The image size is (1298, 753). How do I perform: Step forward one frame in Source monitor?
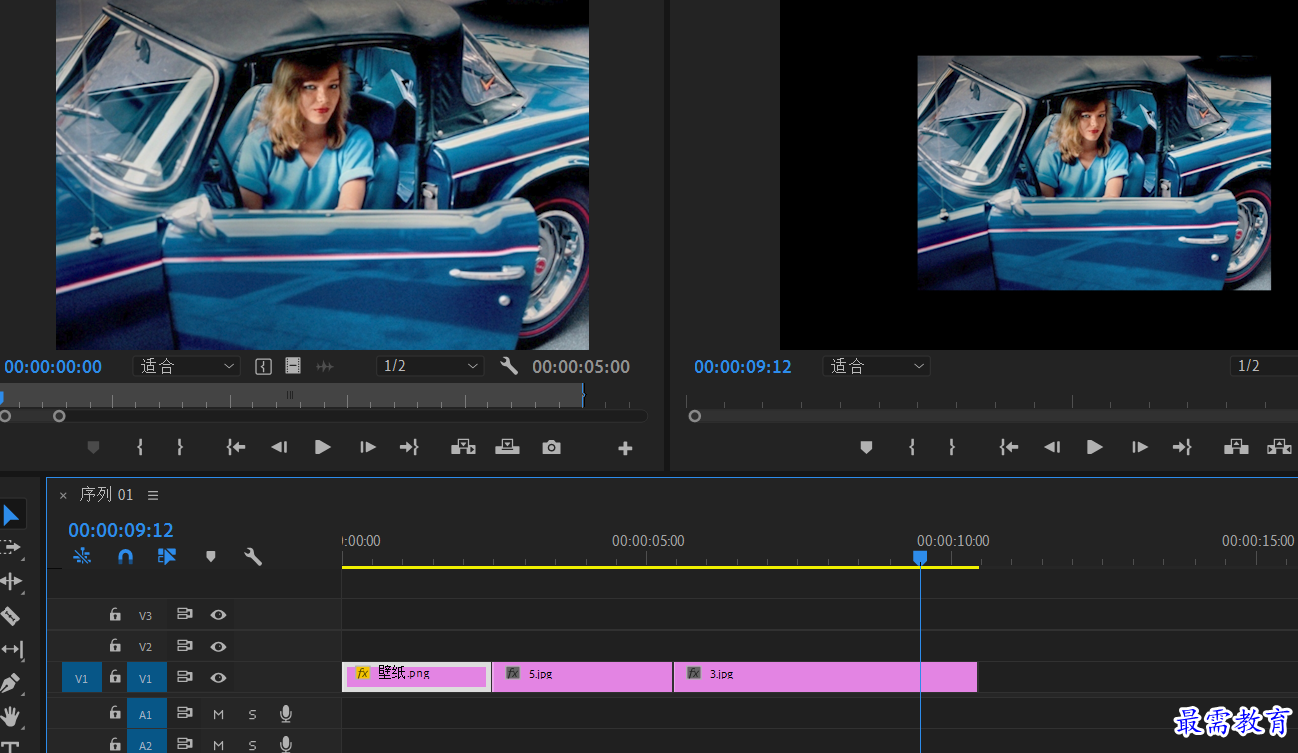(367, 448)
